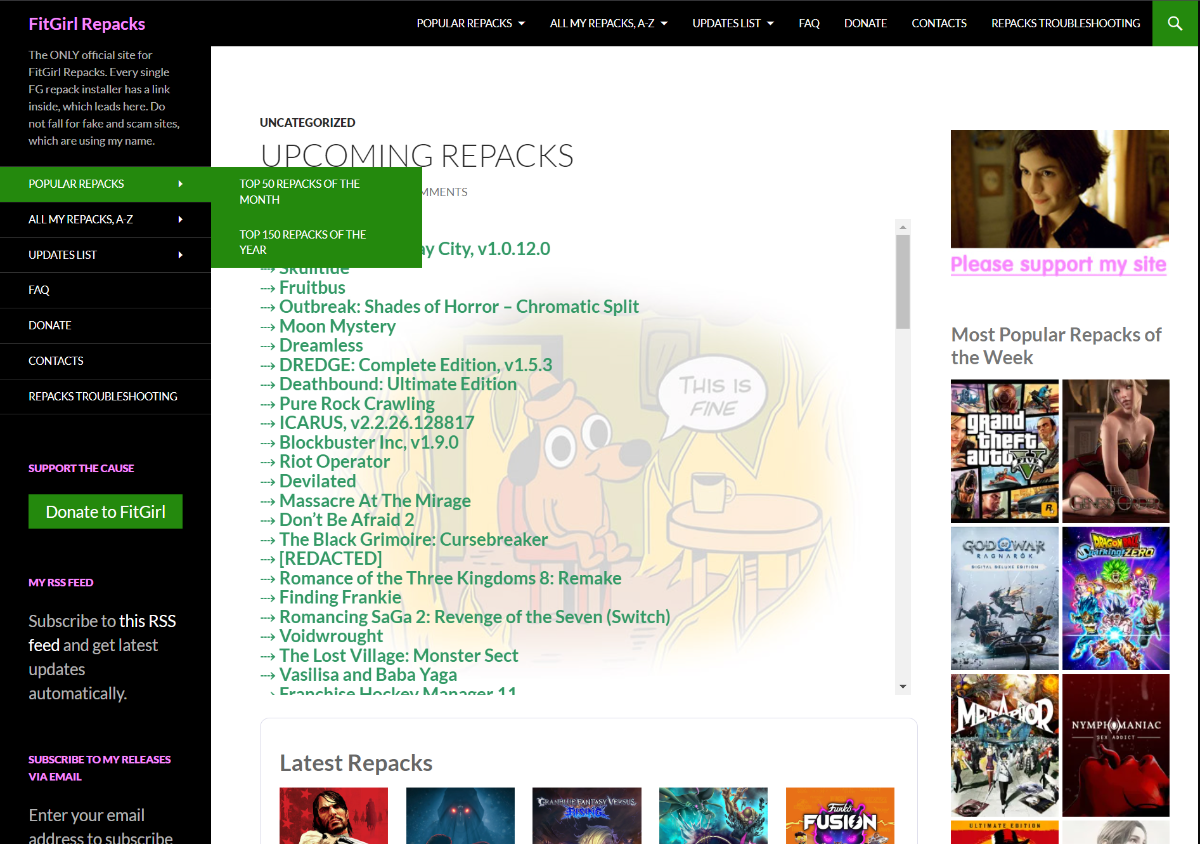Select 'Vasilisa and Baba Yaga' entry
This screenshot has height=844, width=1200.
point(366,675)
